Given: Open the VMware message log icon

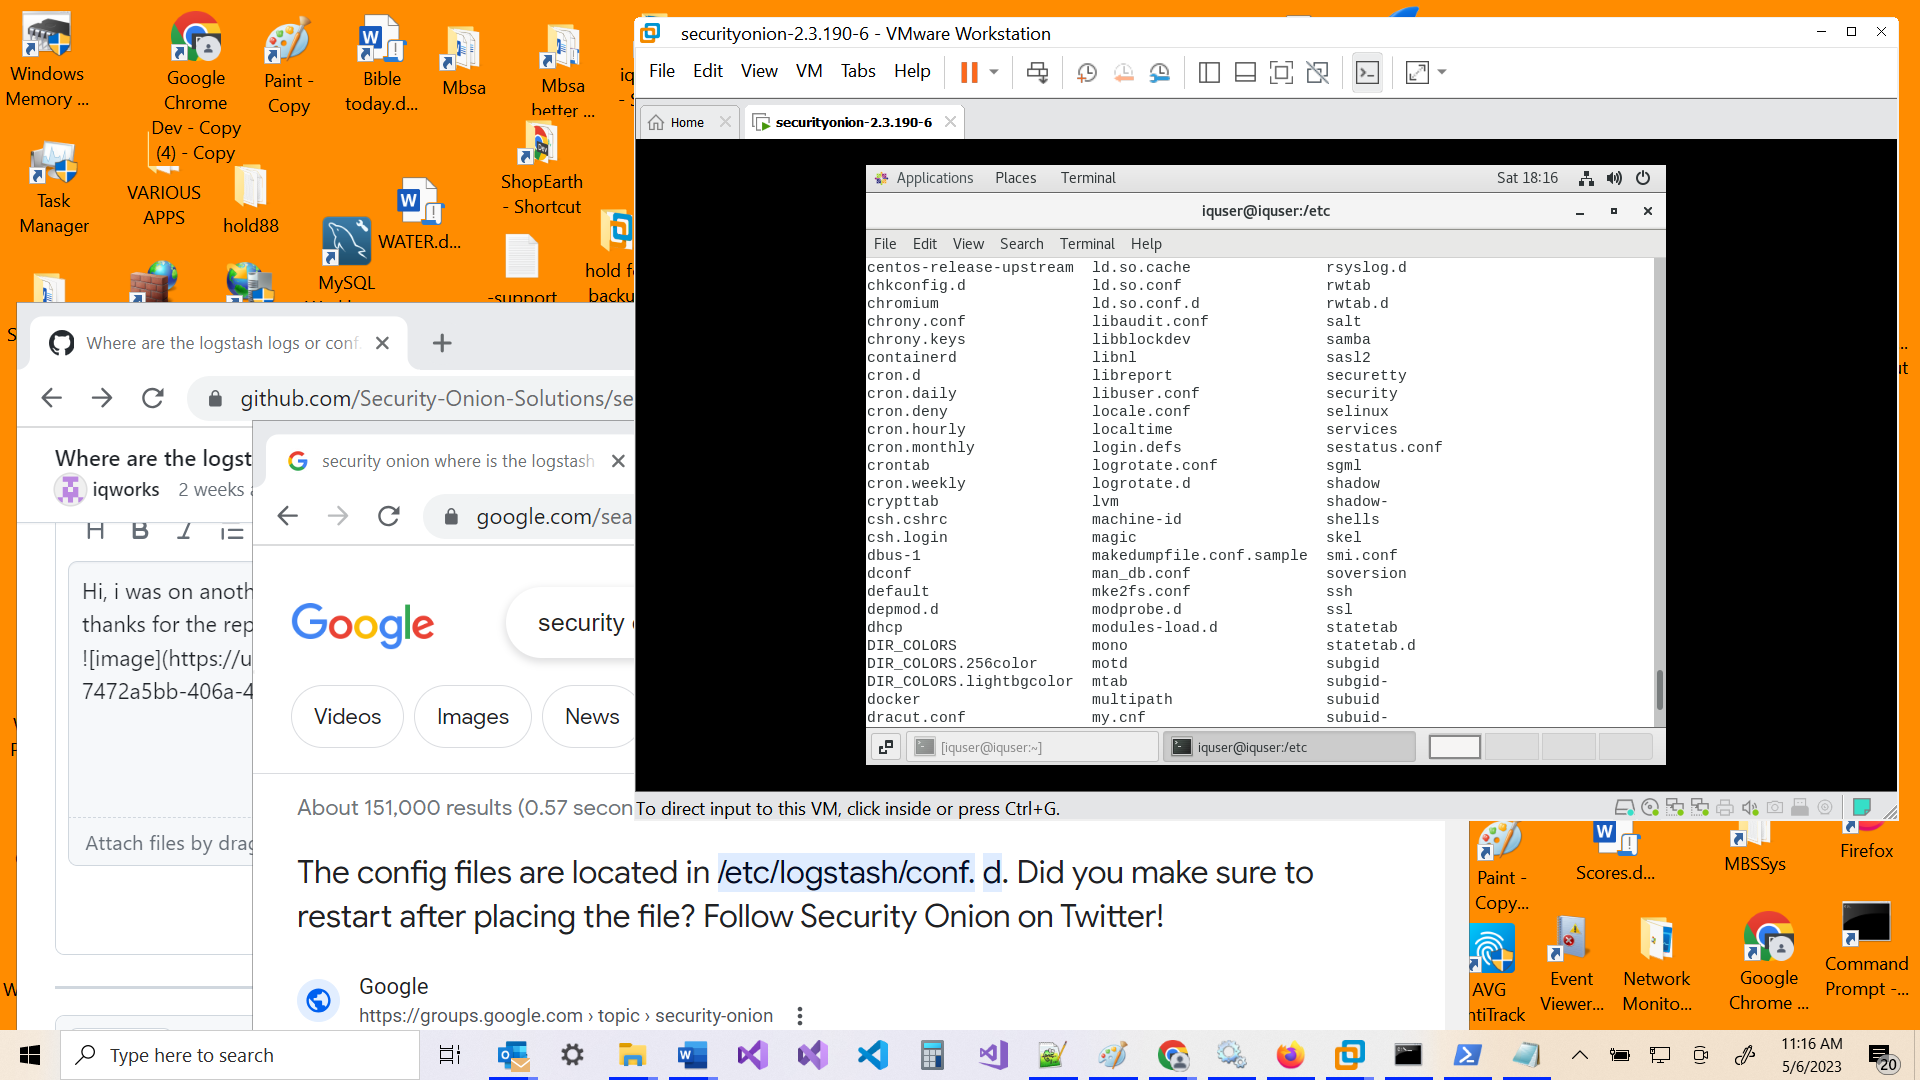Looking at the screenshot, I should (1862, 807).
